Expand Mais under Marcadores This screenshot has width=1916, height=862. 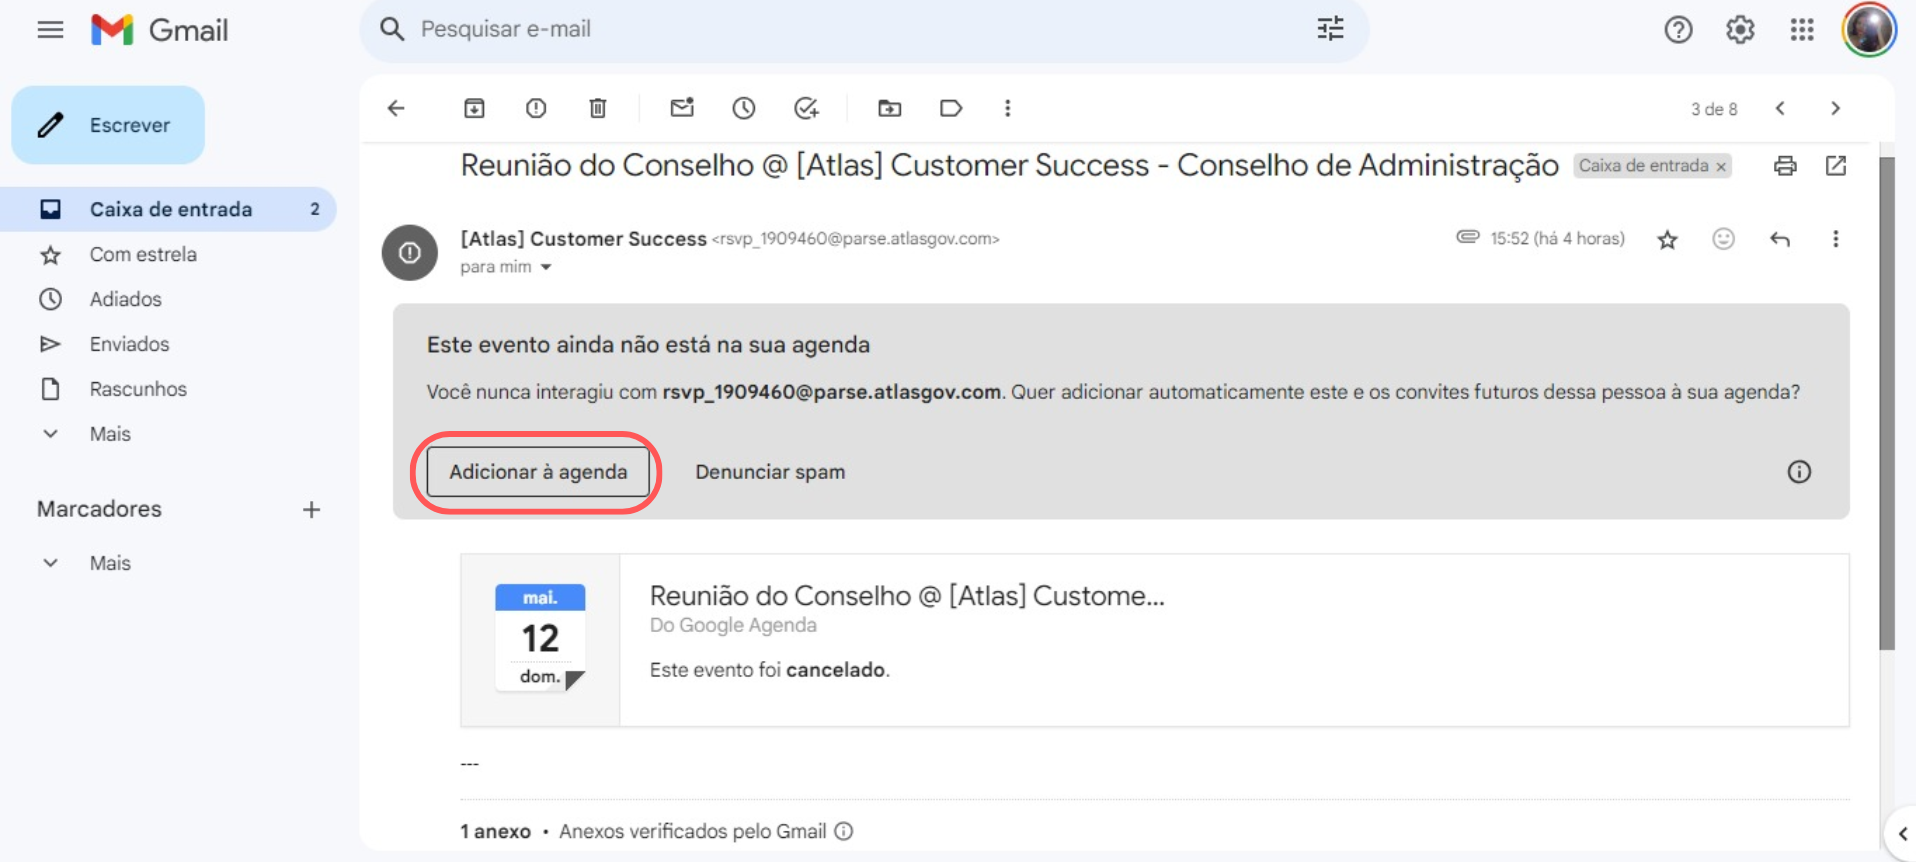[110, 563]
